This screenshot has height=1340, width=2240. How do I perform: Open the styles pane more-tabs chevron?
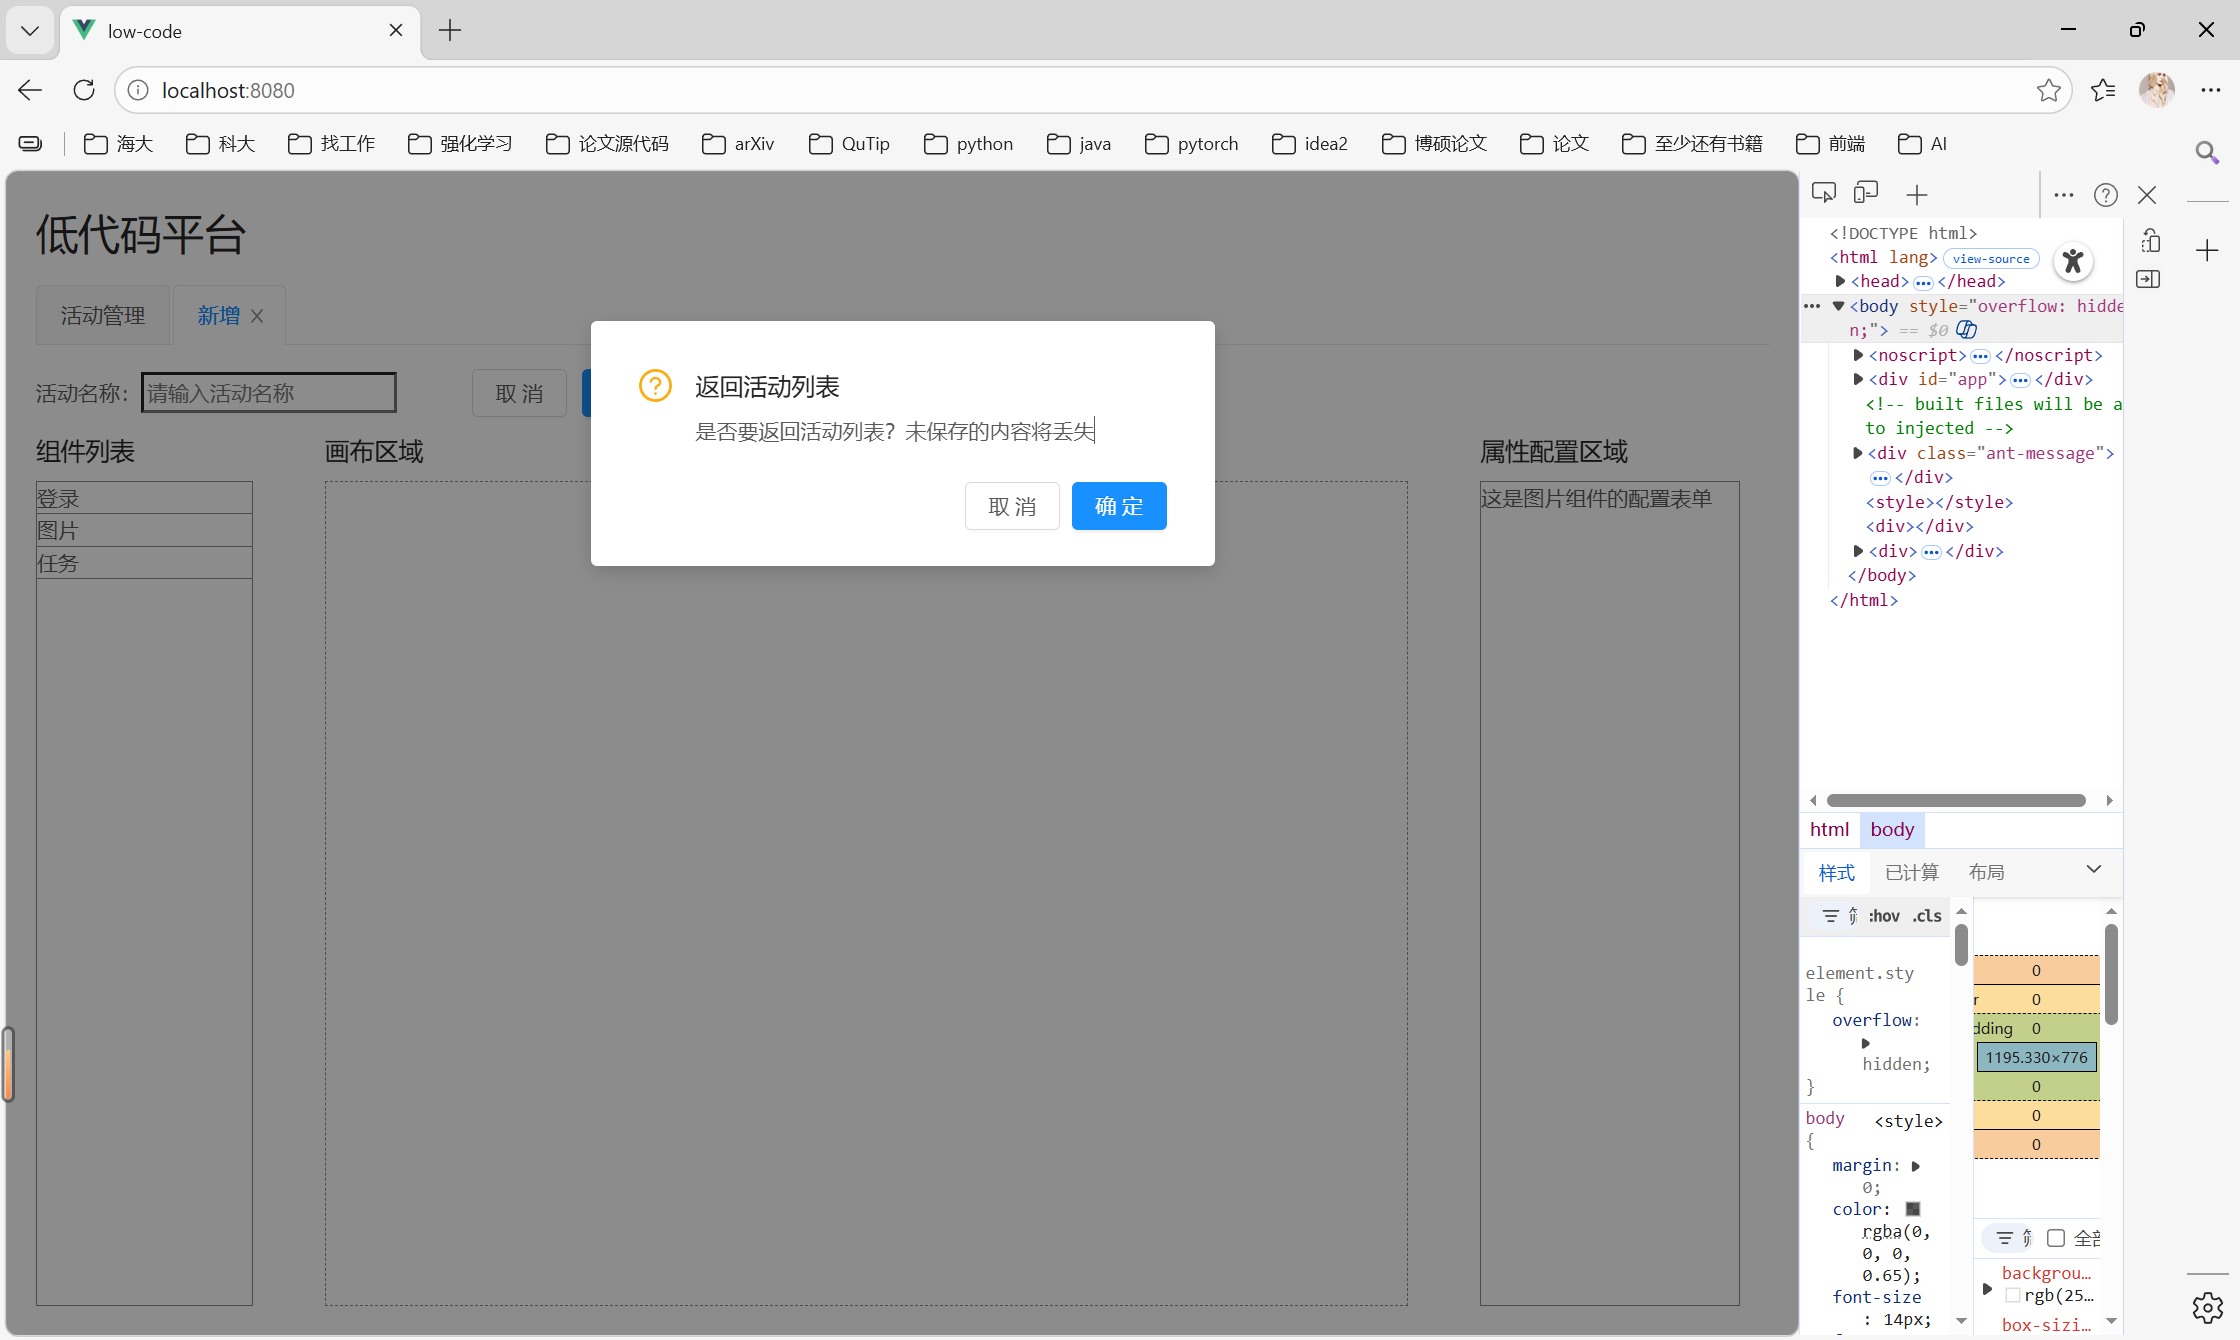(2093, 870)
